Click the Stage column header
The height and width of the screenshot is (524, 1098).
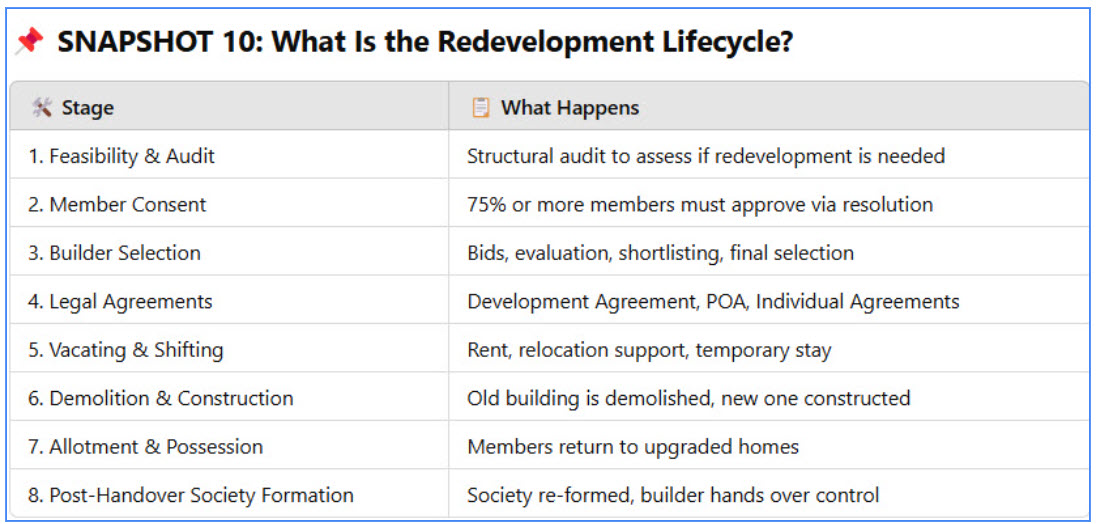pos(229,106)
